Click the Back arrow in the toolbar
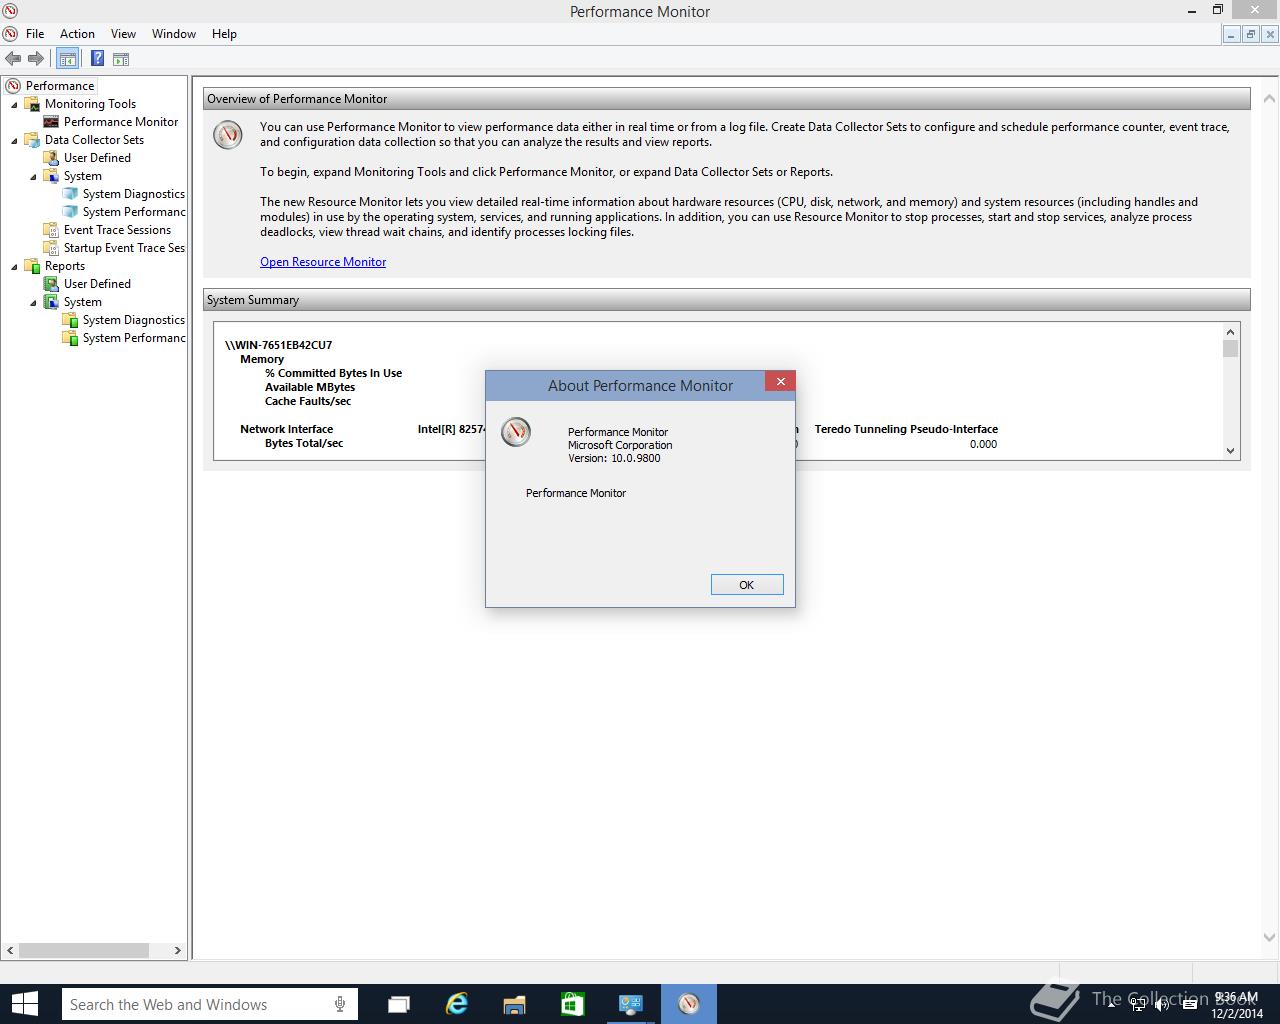 (13, 59)
